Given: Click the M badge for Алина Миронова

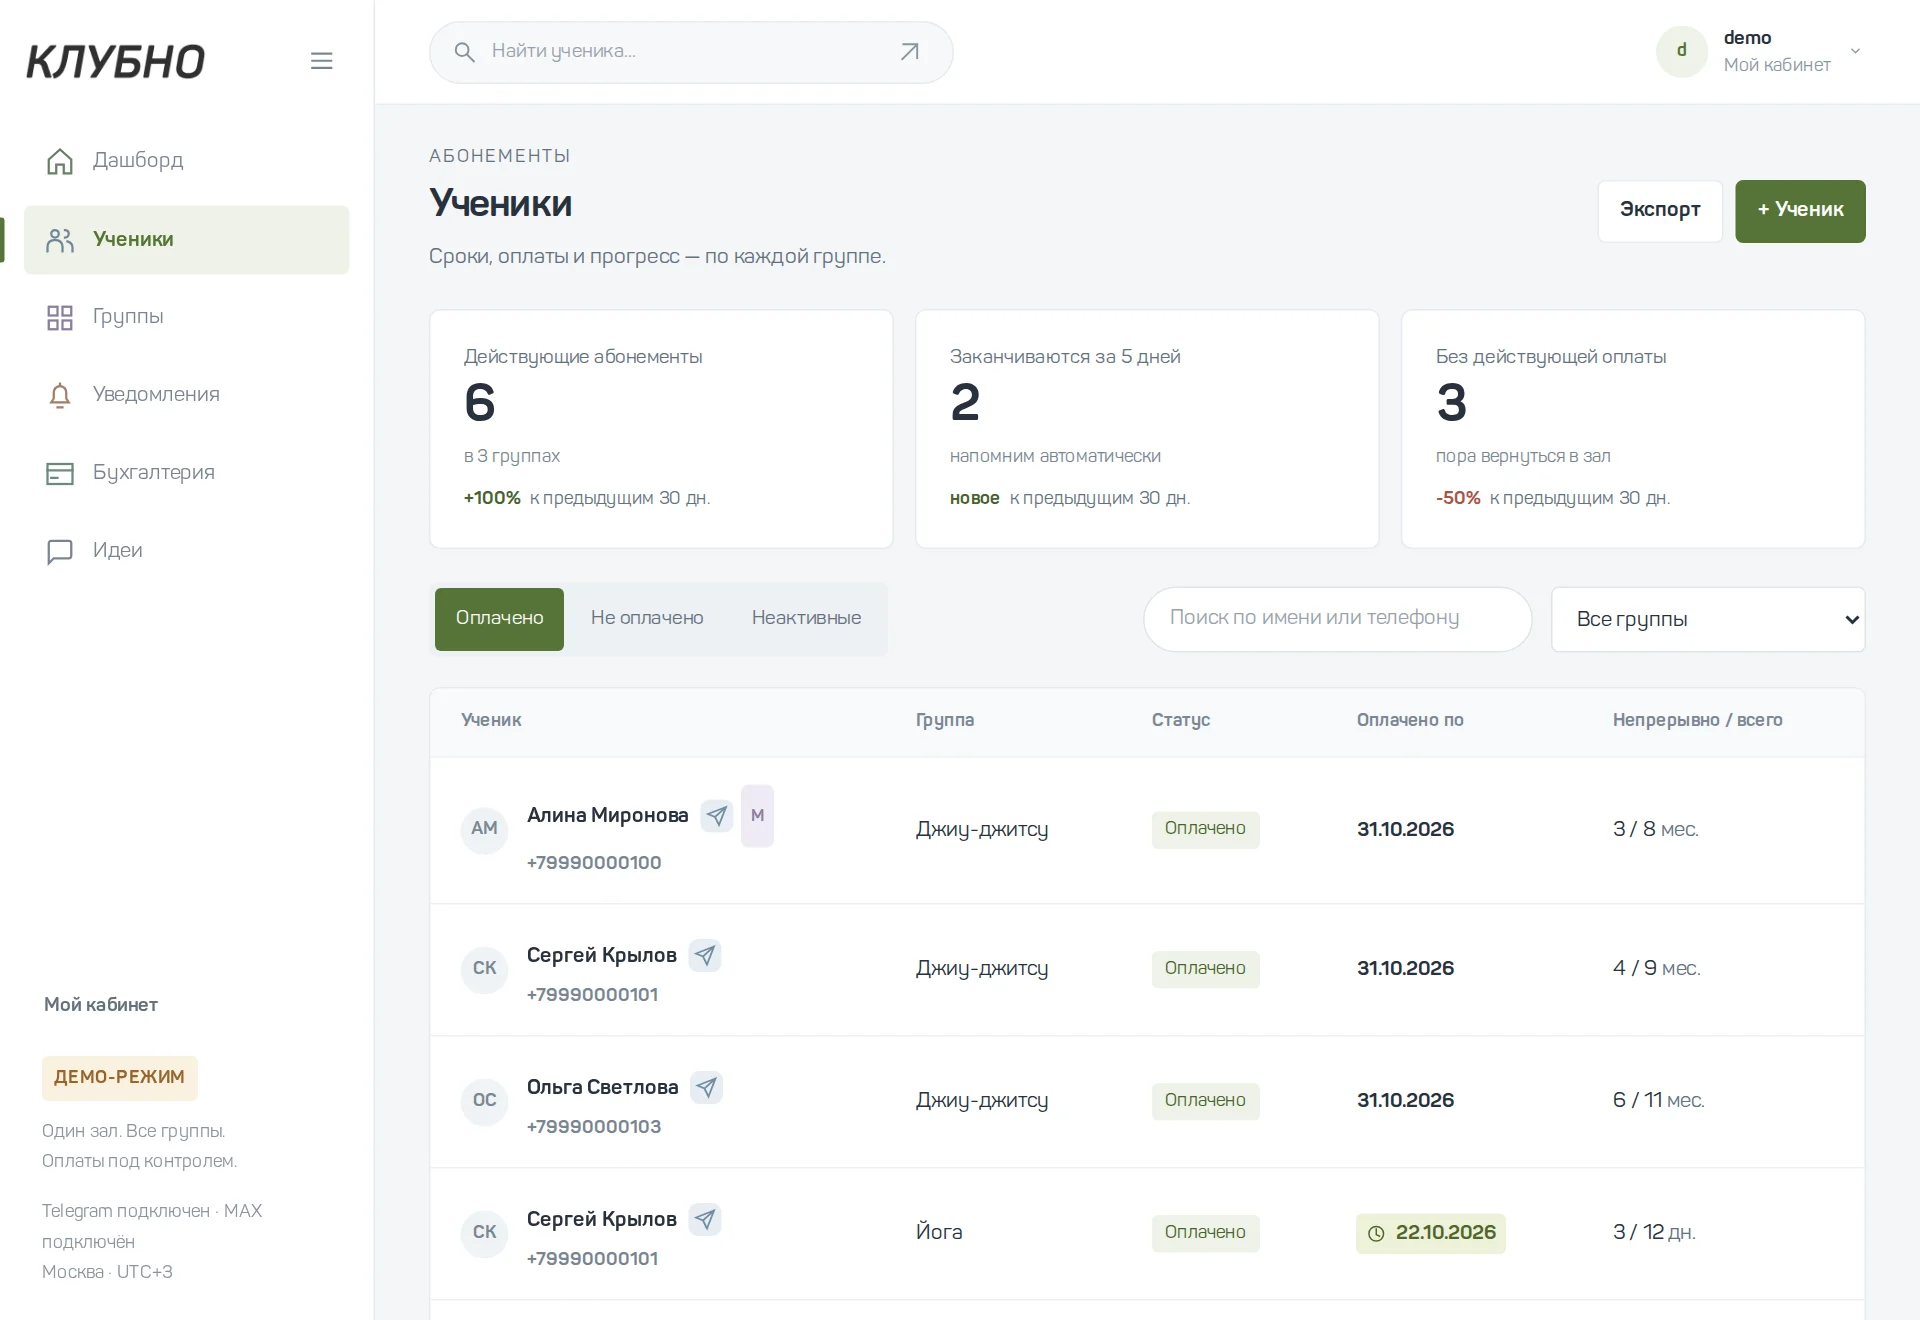Looking at the screenshot, I should point(757,816).
